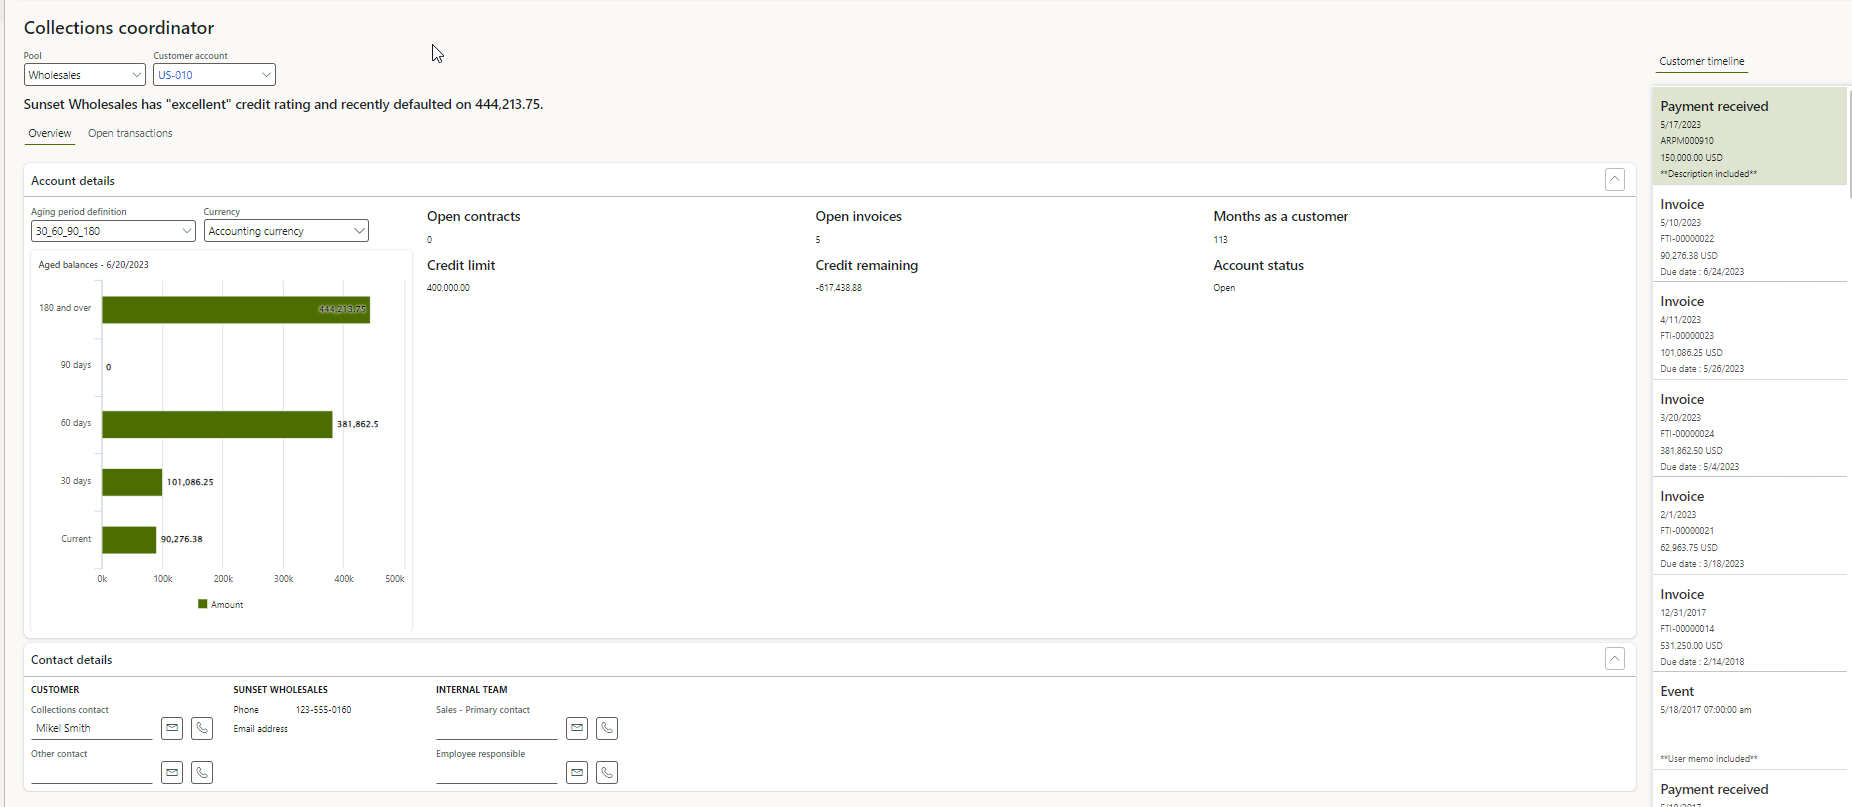
Task: Email the Collections contact Mikel Smith
Action: click(x=172, y=728)
